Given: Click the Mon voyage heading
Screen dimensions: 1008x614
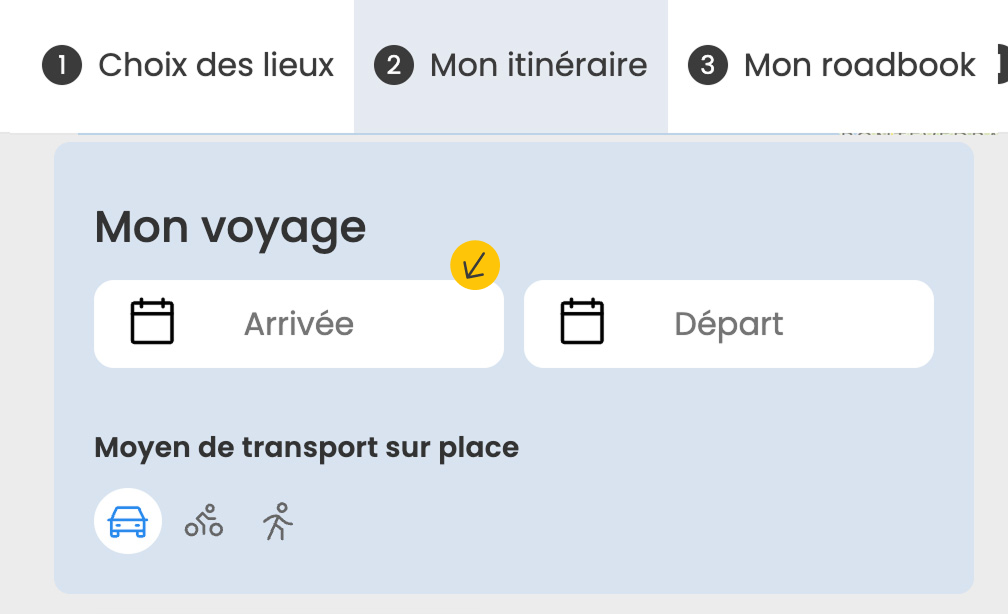Looking at the screenshot, I should click(229, 227).
